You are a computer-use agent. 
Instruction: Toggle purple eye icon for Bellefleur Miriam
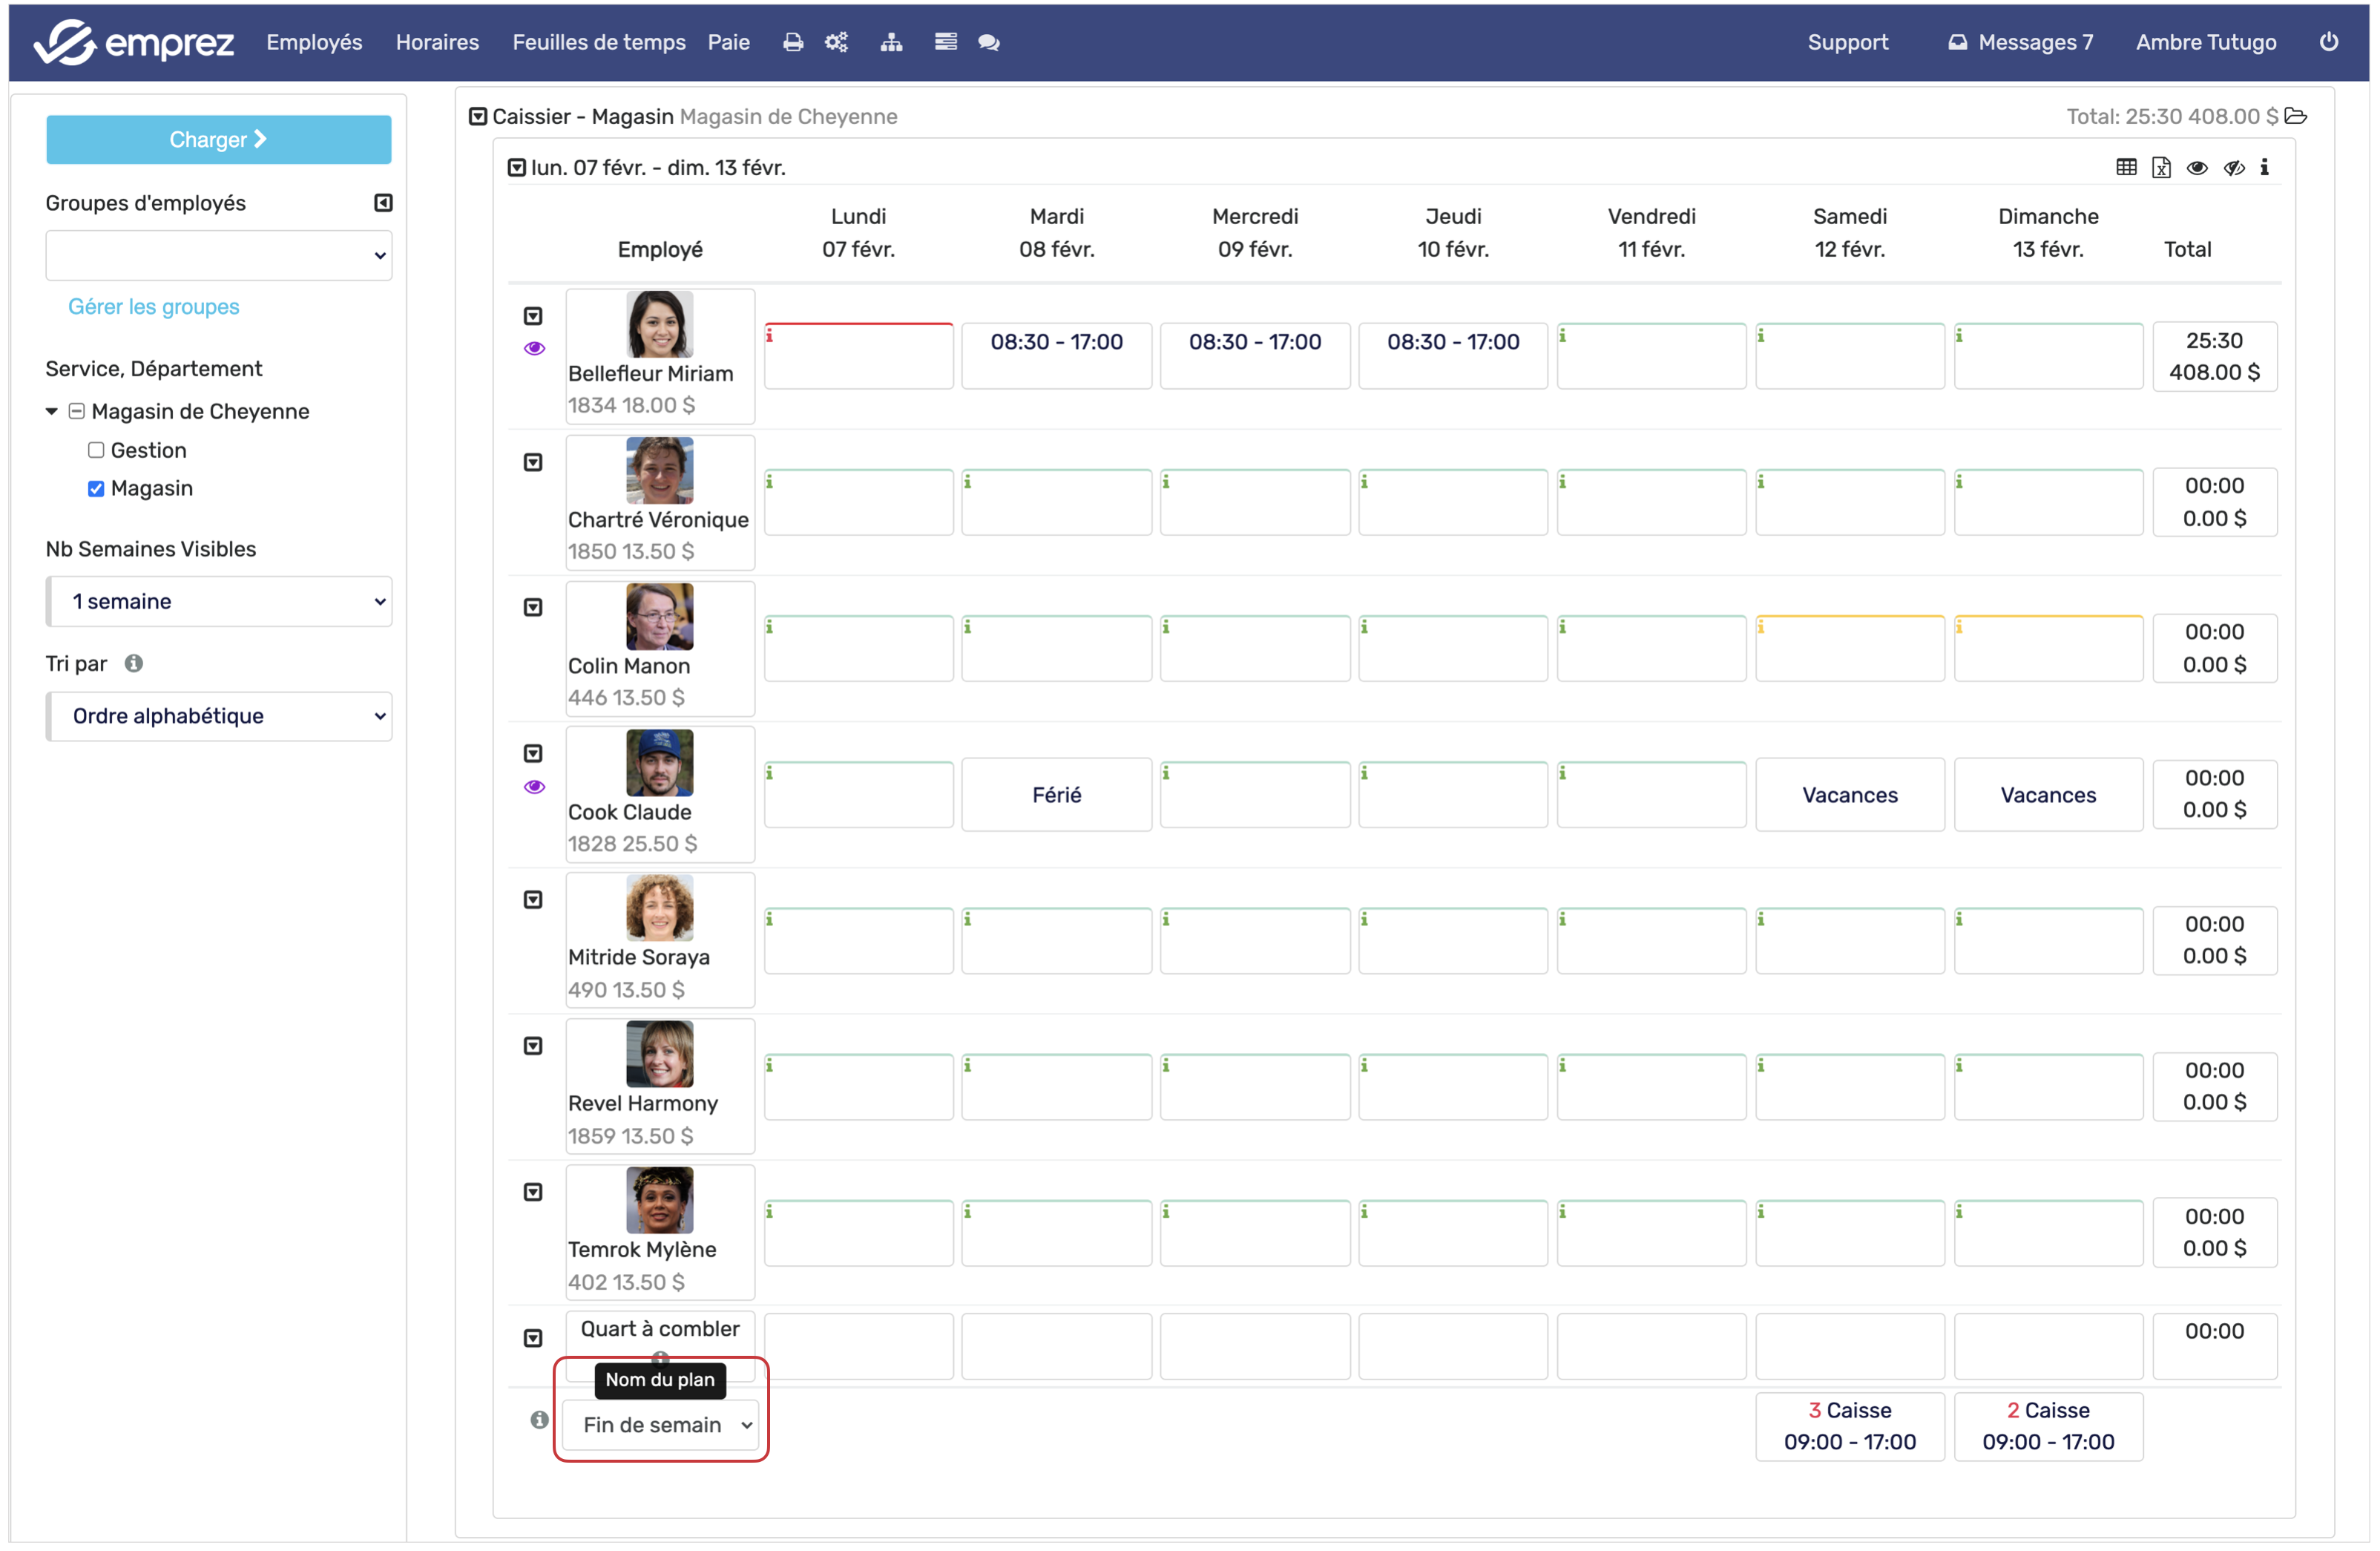(x=534, y=349)
